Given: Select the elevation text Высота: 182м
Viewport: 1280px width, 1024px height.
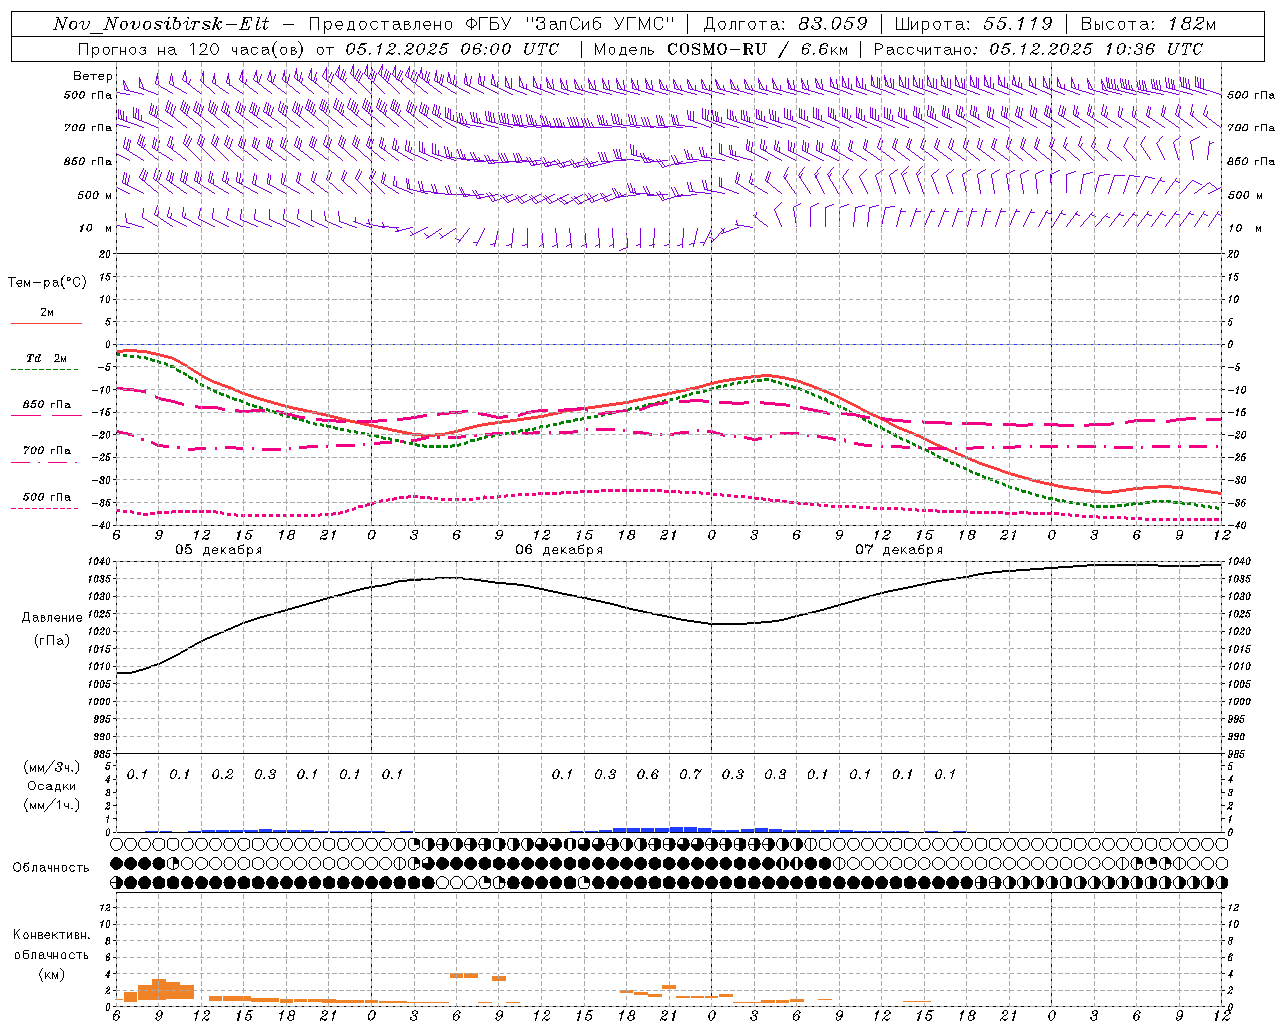Looking at the screenshot, I should (x=1147, y=24).
